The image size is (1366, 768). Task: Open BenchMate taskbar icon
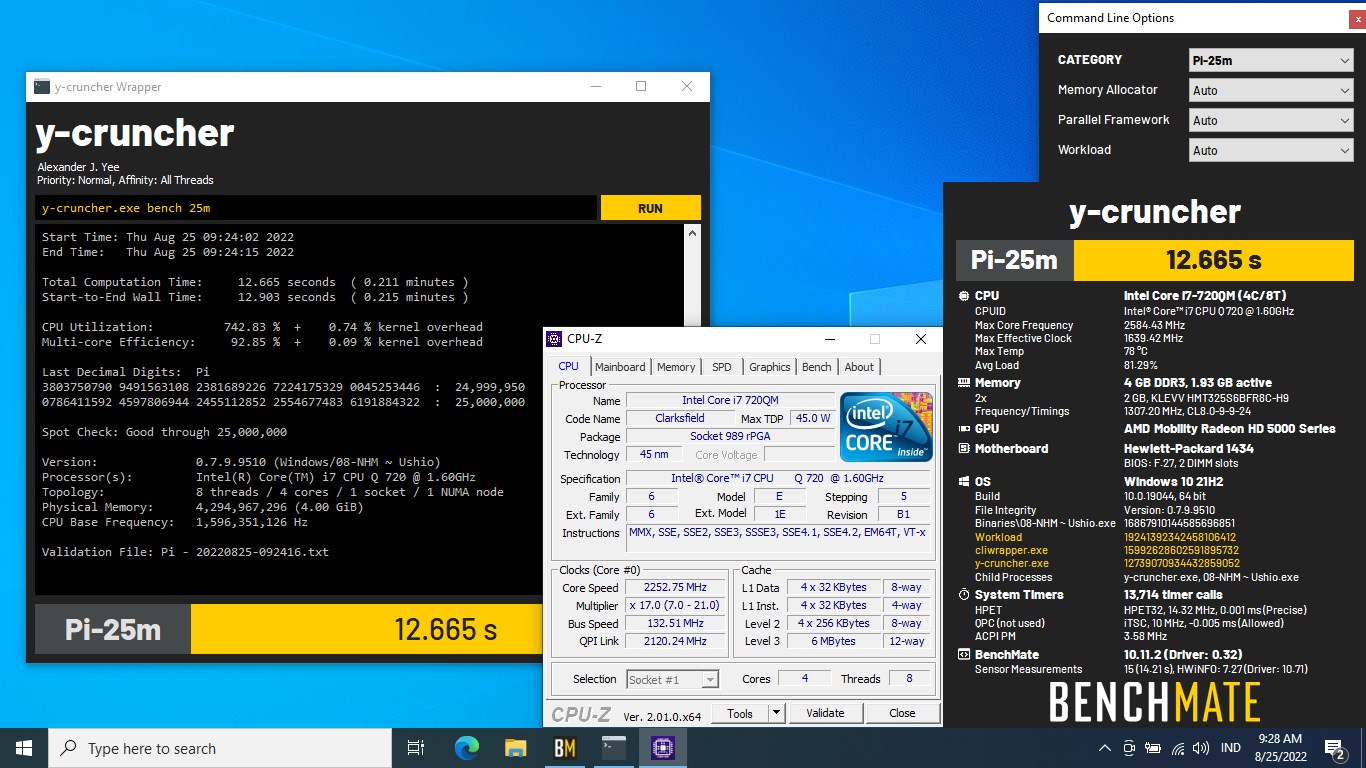point(564,748)
